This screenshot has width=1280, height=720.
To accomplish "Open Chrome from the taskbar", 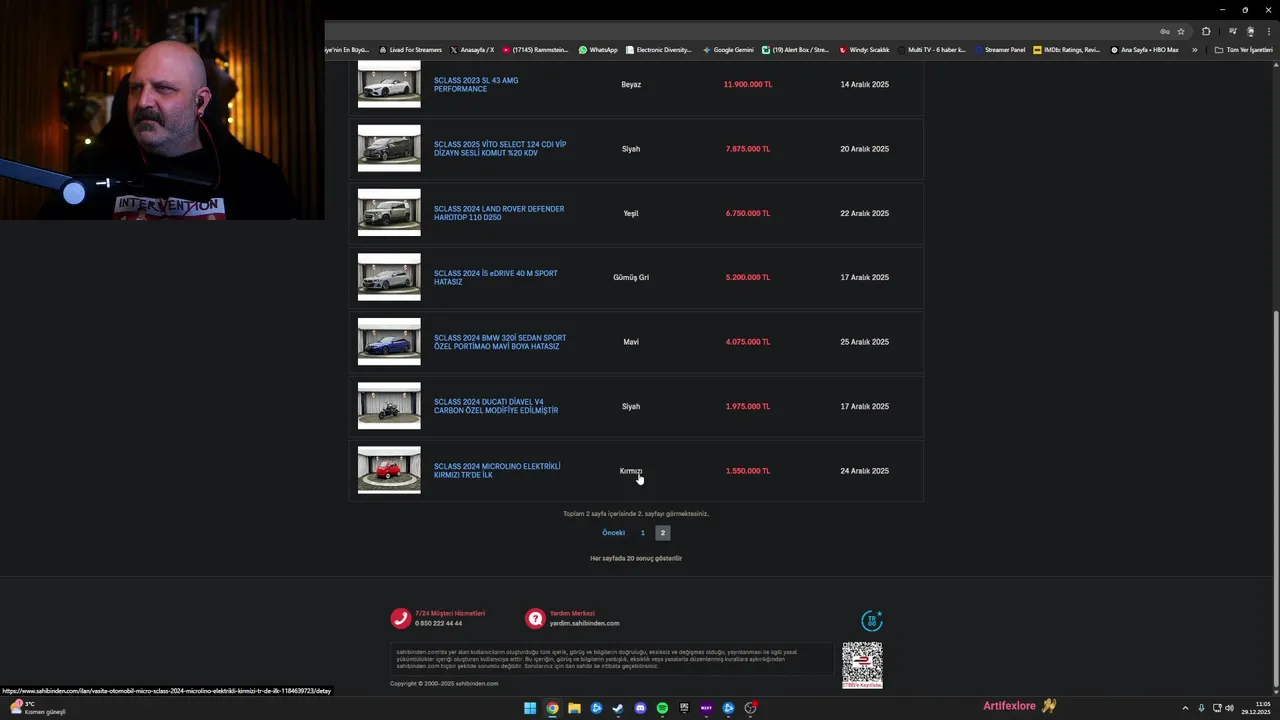I will coord(552,708).
